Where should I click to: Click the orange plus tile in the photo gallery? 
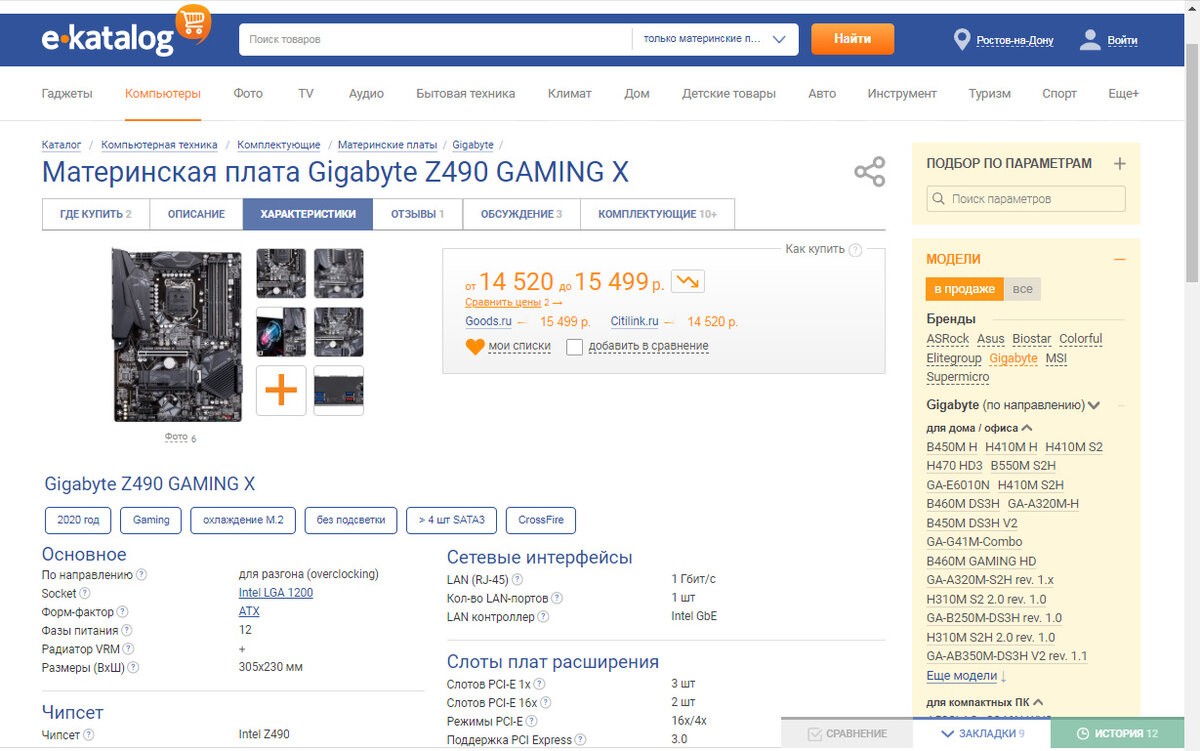tap(281, 391)
